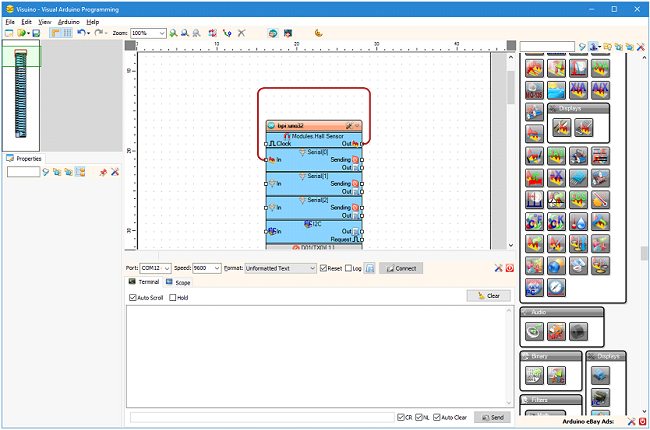
Task: Toggle the Hold checkbox
Action: [173, 297]
